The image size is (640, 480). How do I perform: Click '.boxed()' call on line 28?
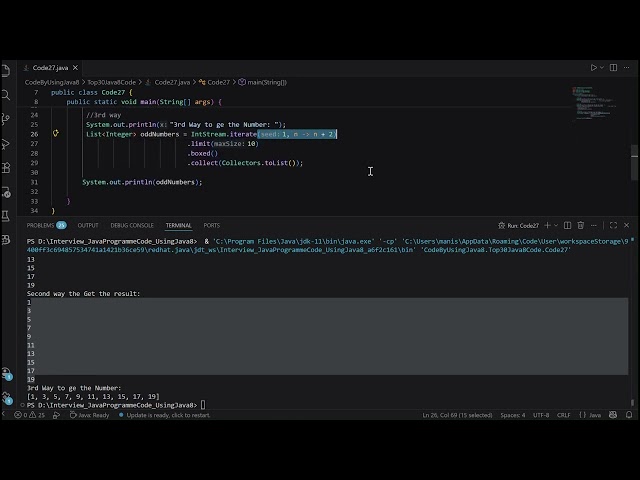click(x=202, y=153)
